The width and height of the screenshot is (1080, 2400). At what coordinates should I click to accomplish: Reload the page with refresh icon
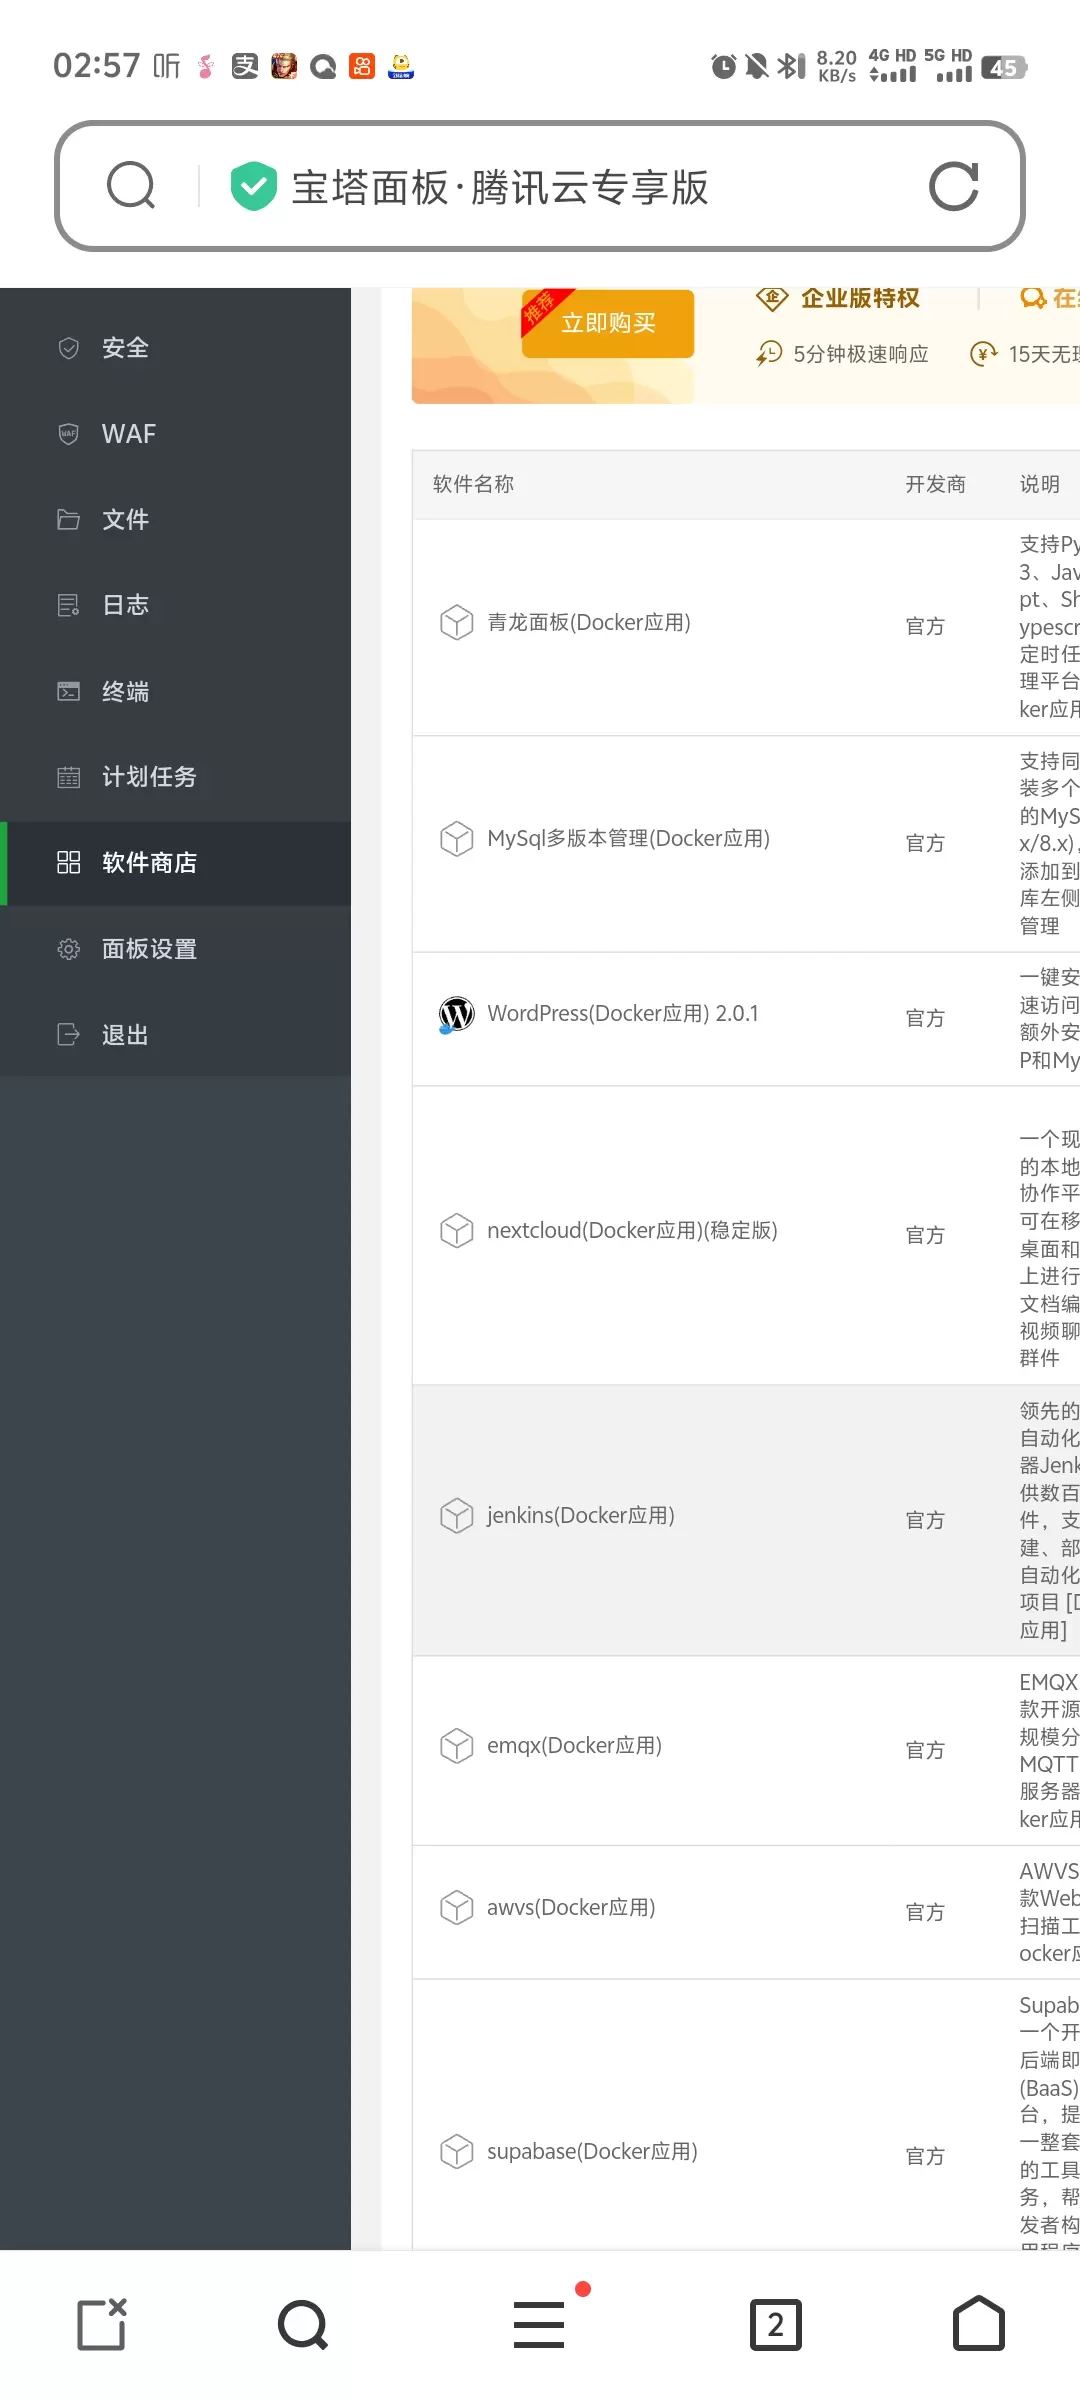pos(953,186)
